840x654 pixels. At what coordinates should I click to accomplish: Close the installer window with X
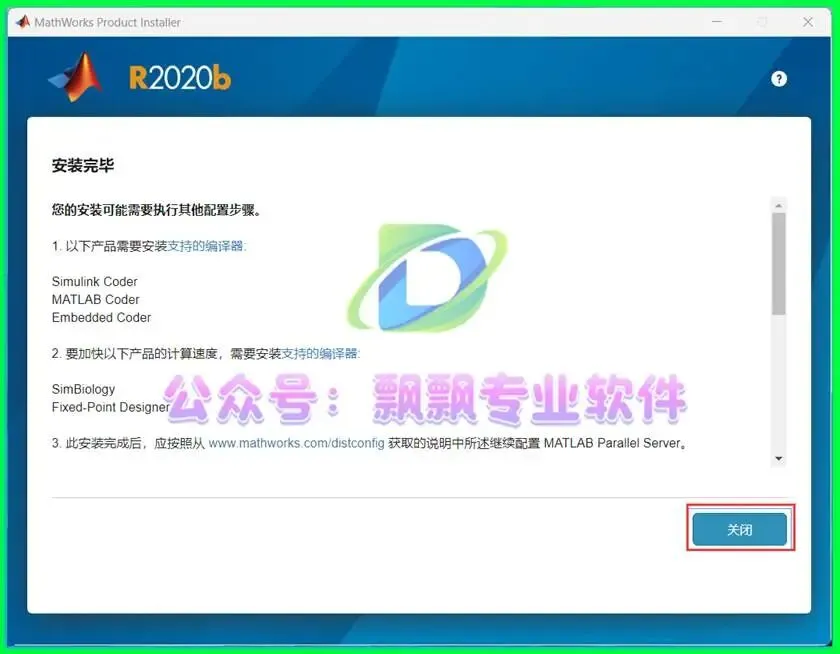pos(808,22)
